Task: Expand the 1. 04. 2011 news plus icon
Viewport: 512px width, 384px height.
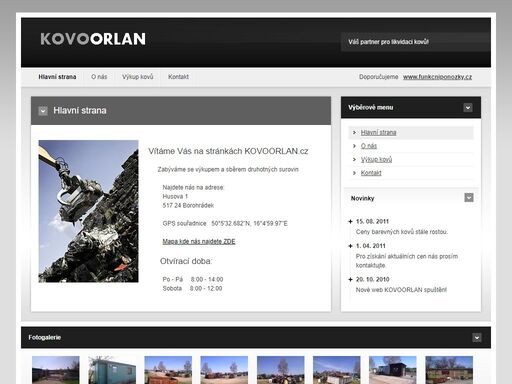Action: [x=350, y=246]
